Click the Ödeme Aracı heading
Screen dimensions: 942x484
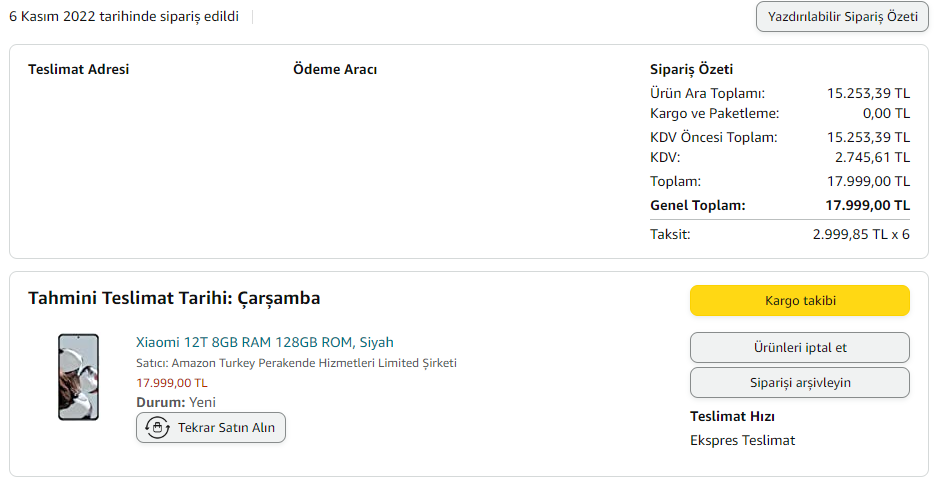tap(334, 69)
